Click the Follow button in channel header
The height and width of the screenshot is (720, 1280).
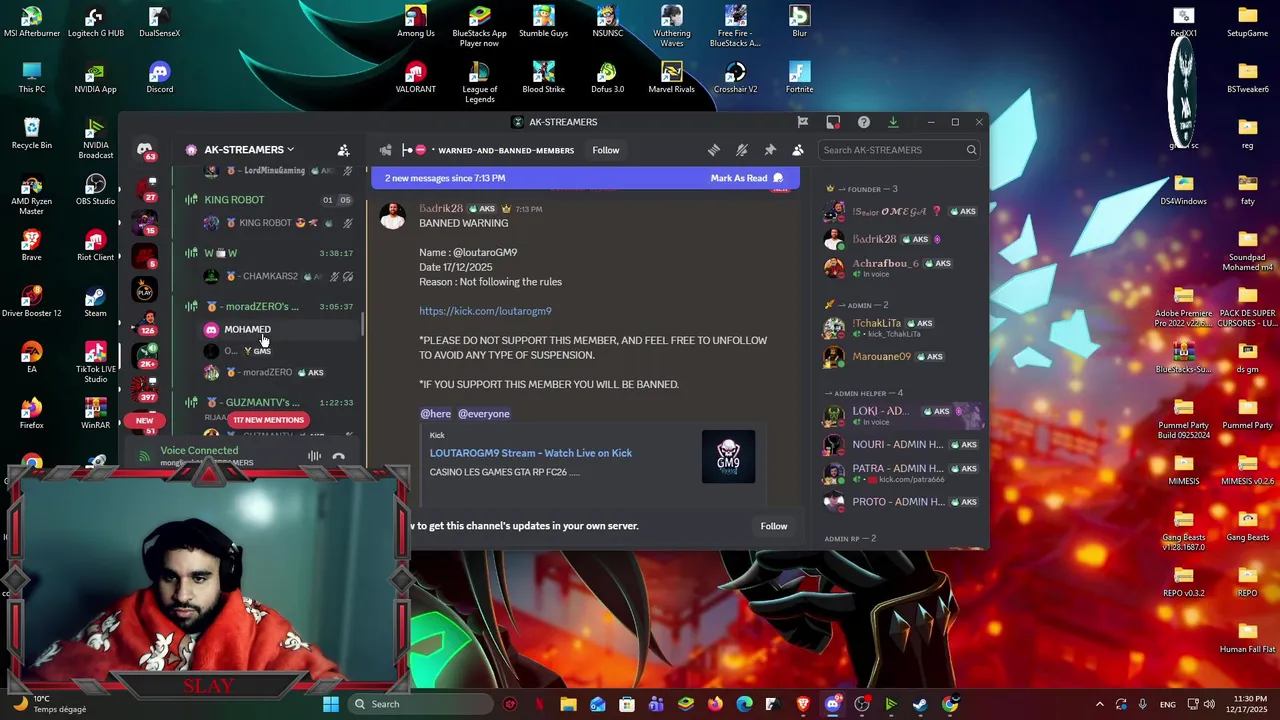tap(606, 150)
